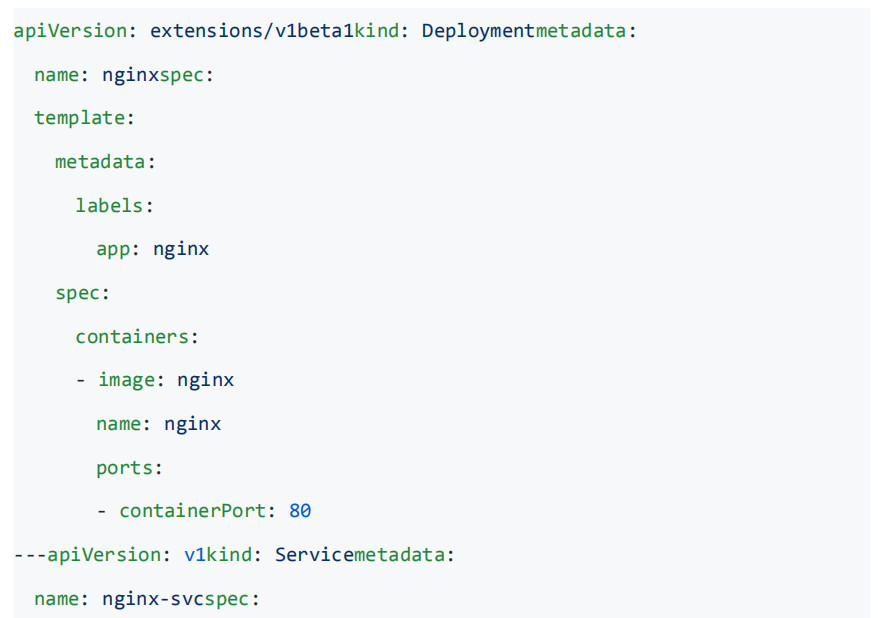Click the apiVersion key on first line
Screen dimensions: 878x618
70,30
